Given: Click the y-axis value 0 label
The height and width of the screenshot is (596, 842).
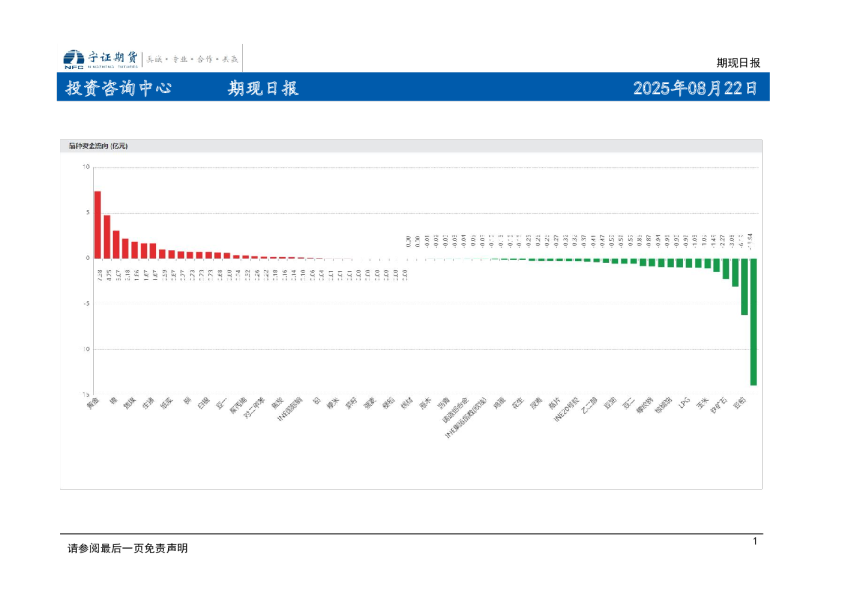Looking at the screenshot, I should click(x=87, y=258).
